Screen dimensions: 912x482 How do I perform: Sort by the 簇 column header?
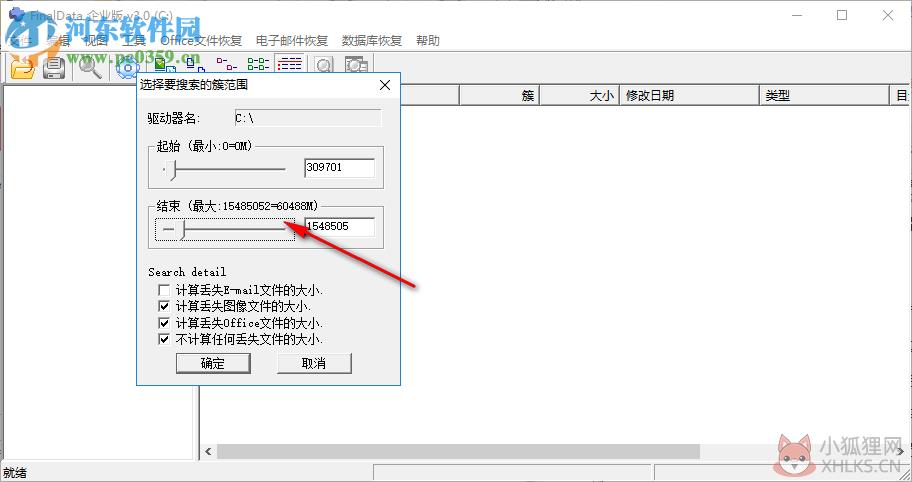coord(500,96)
